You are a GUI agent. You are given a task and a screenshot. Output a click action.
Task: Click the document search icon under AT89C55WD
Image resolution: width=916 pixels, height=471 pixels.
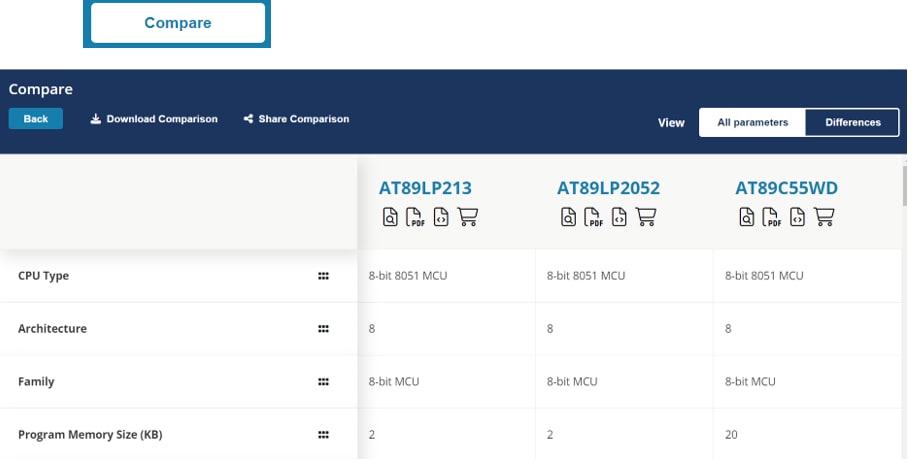tap(747, 216)
